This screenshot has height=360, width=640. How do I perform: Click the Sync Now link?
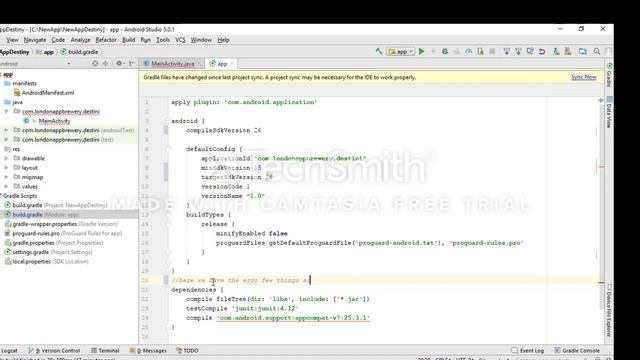(584, 77)
